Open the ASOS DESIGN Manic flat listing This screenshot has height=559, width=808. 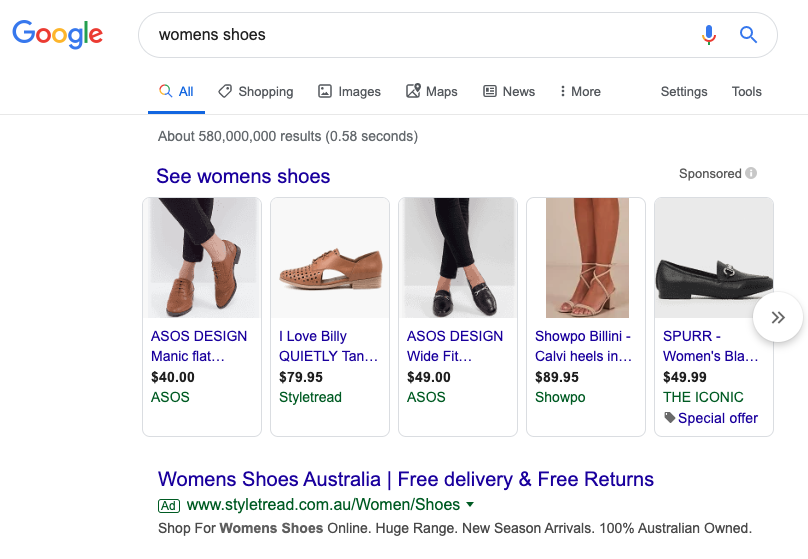click(x=199, y=346)
